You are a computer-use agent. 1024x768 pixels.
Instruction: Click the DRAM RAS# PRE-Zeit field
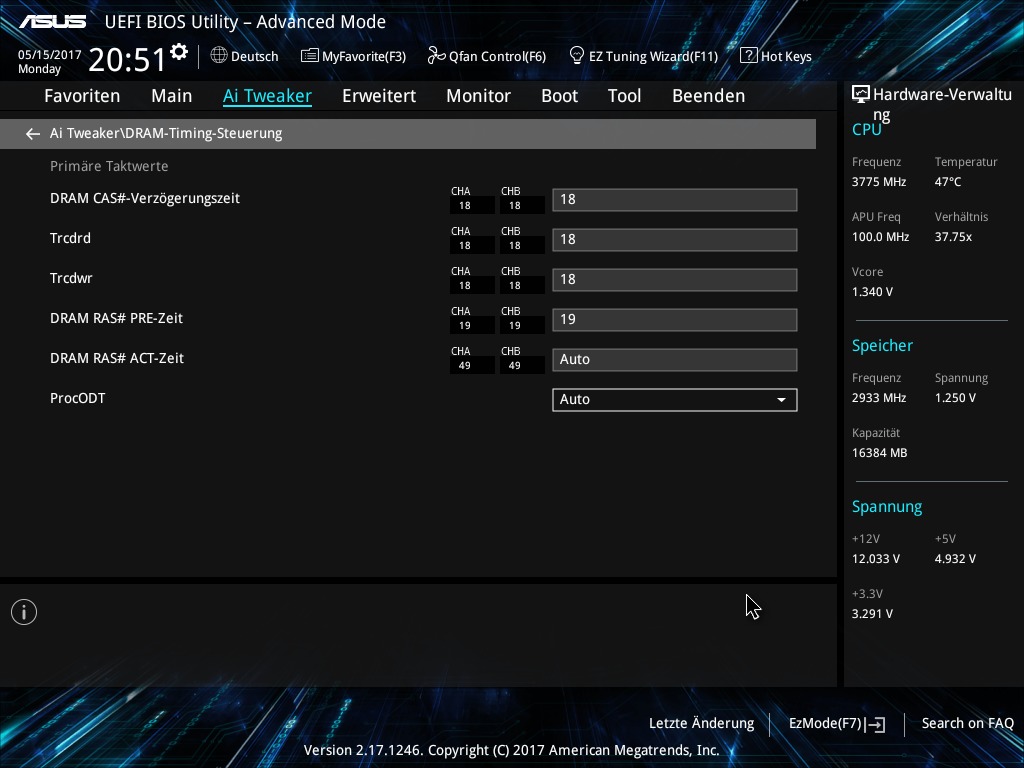click(675, 319)
